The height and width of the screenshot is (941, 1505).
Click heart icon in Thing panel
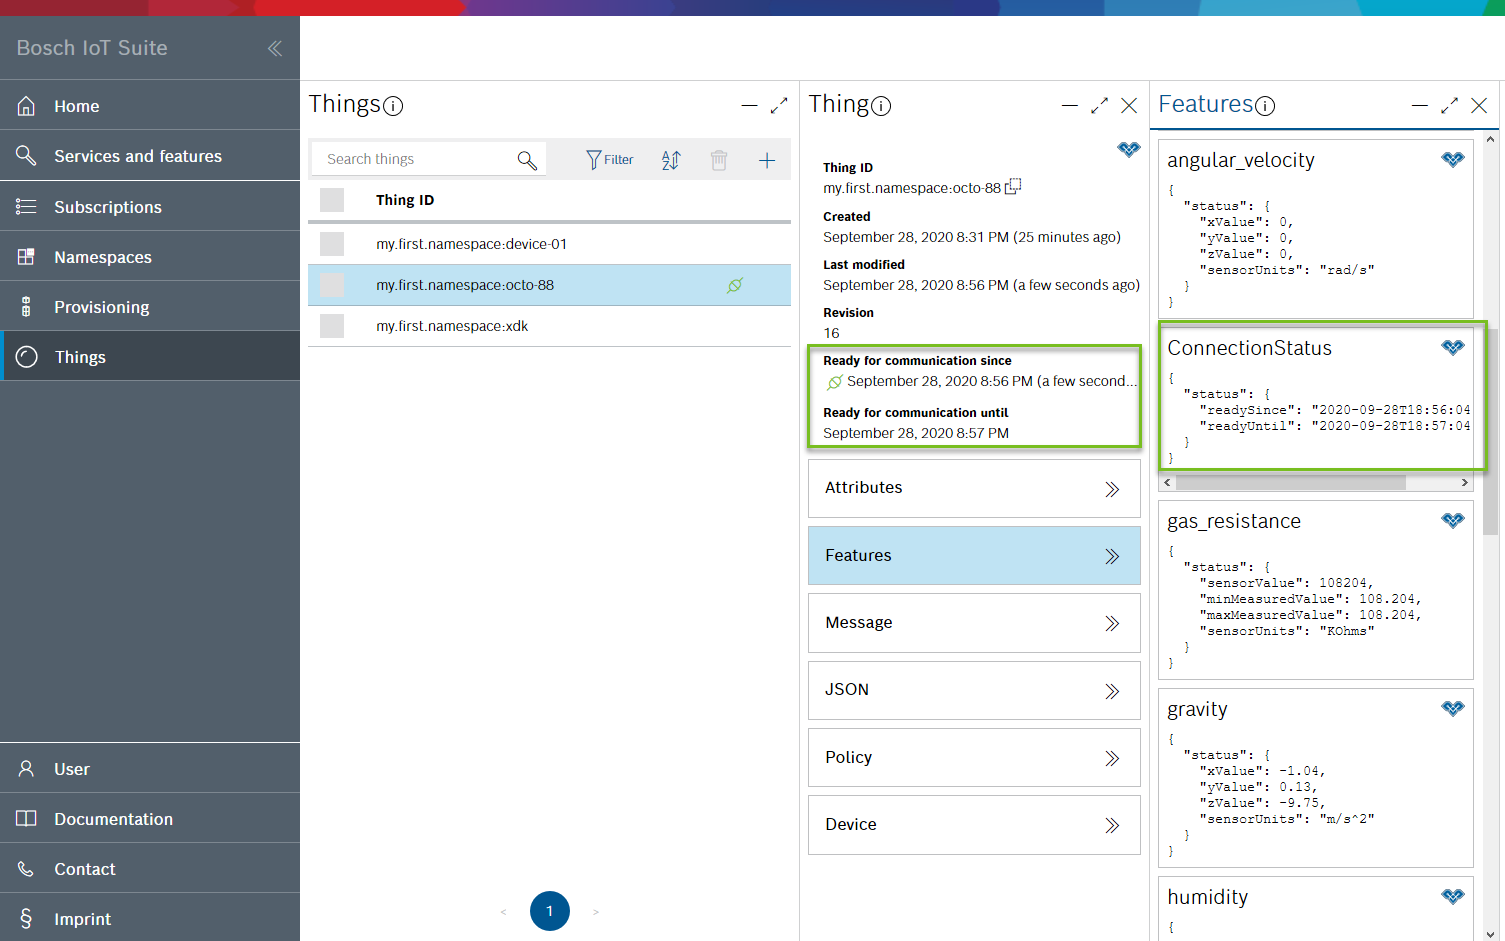(x=1129, y=149)
